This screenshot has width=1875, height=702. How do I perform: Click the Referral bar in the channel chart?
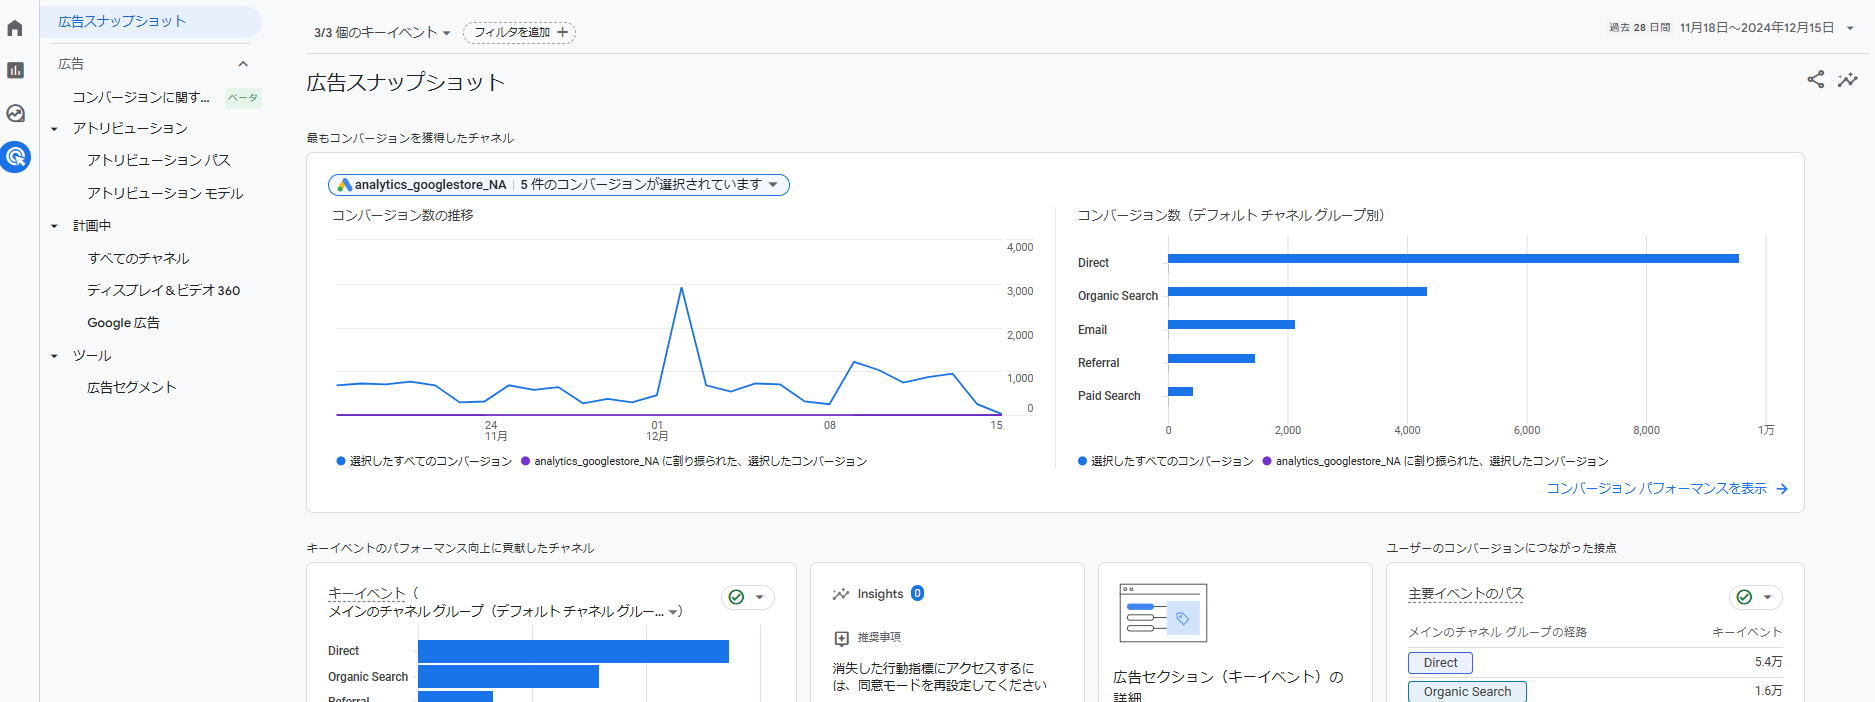click(1211, 358)
